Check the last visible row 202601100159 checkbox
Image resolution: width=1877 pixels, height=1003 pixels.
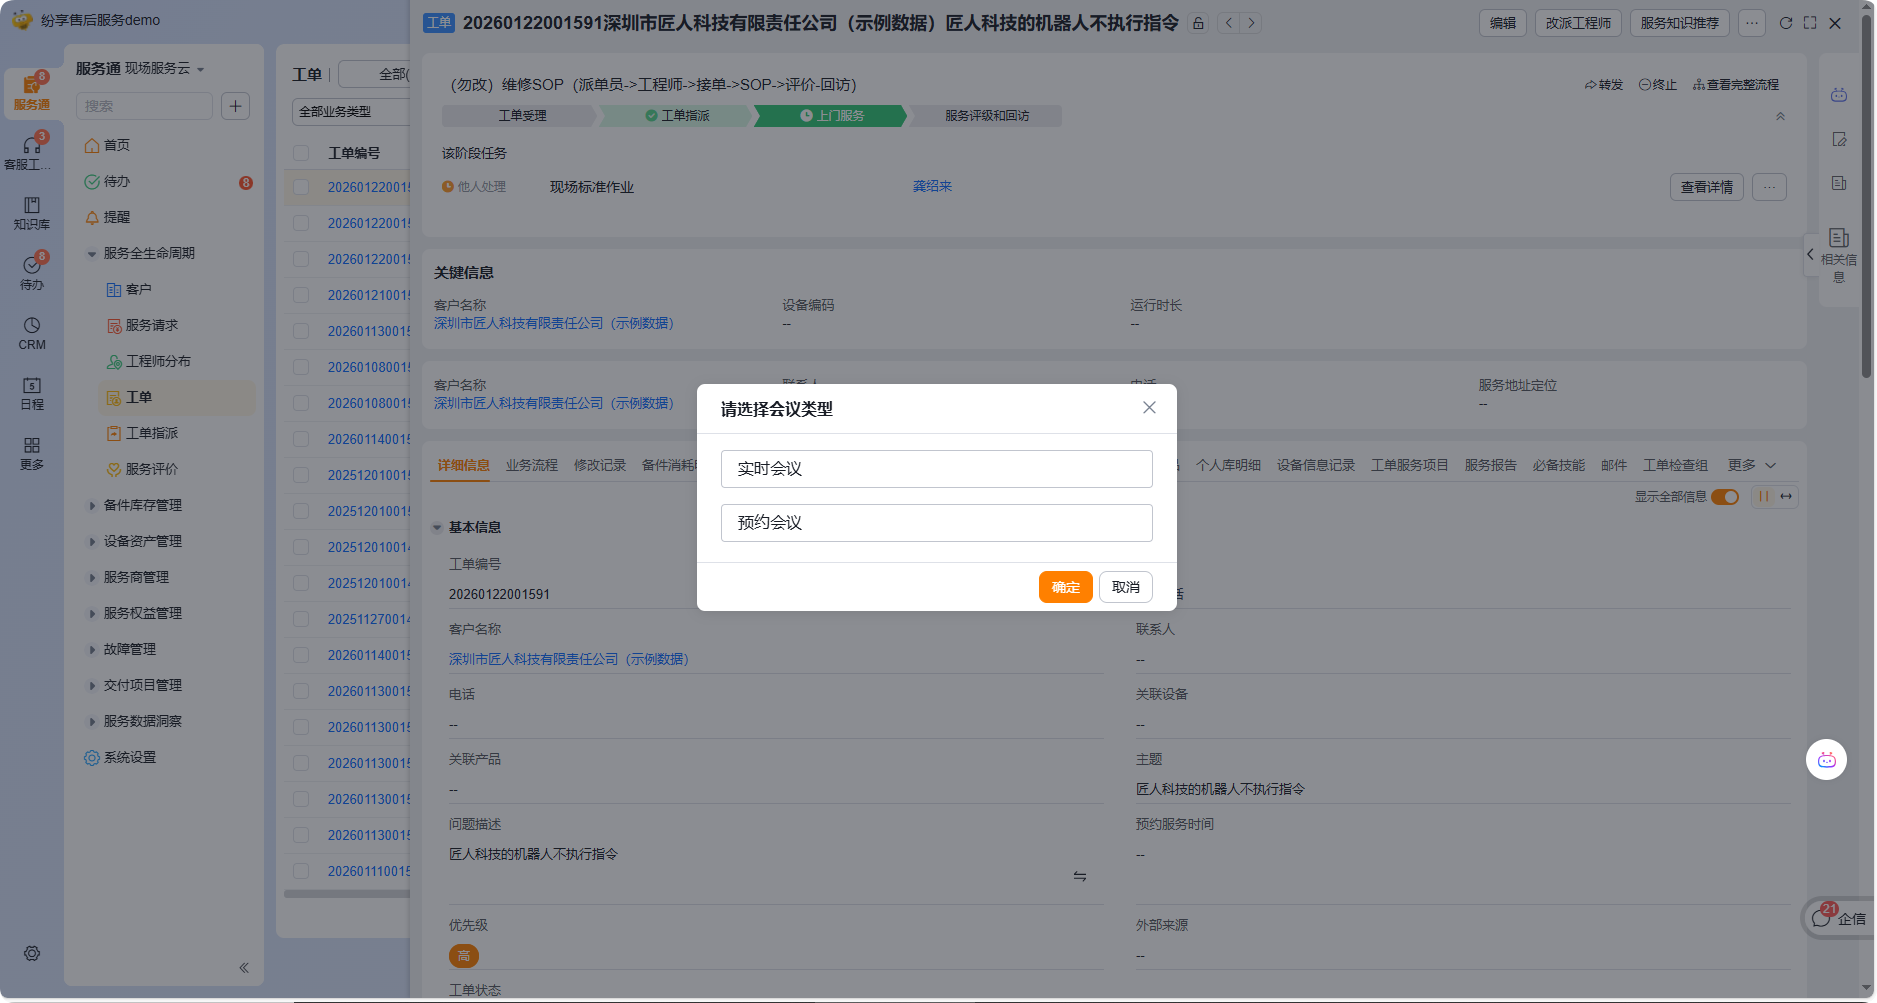click(301, 871)
